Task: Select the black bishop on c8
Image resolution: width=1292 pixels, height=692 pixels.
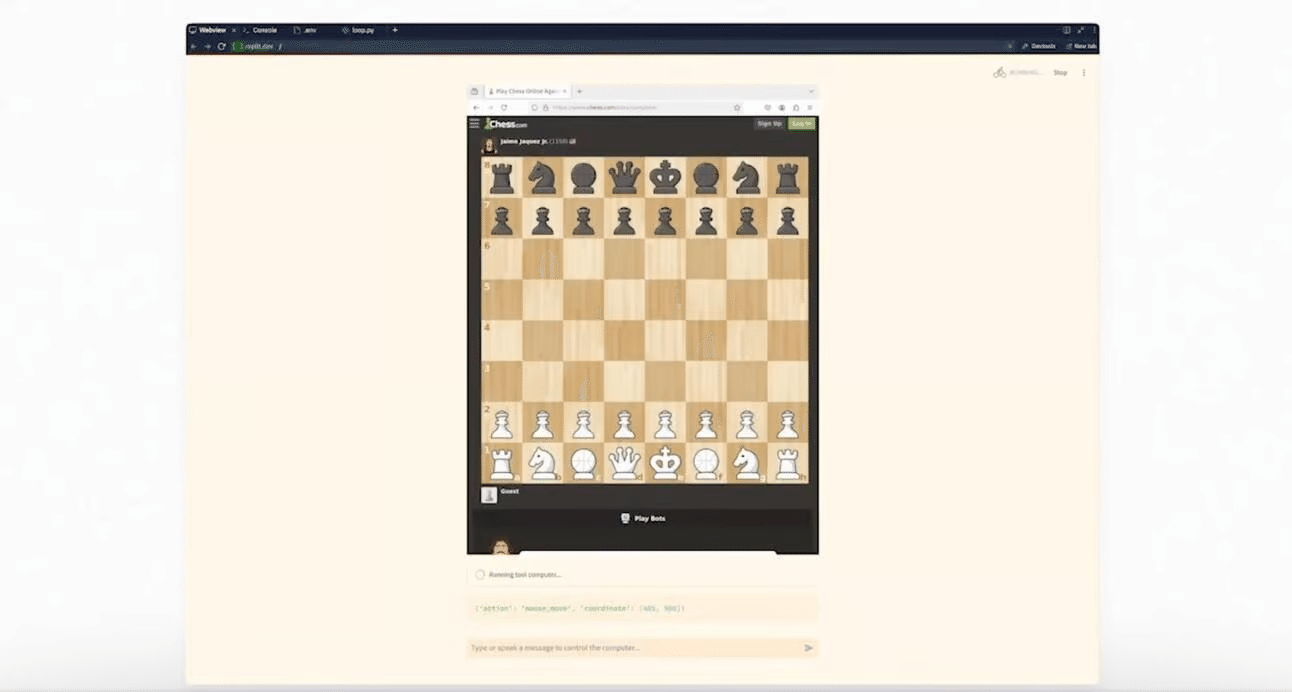Action: 583,178
